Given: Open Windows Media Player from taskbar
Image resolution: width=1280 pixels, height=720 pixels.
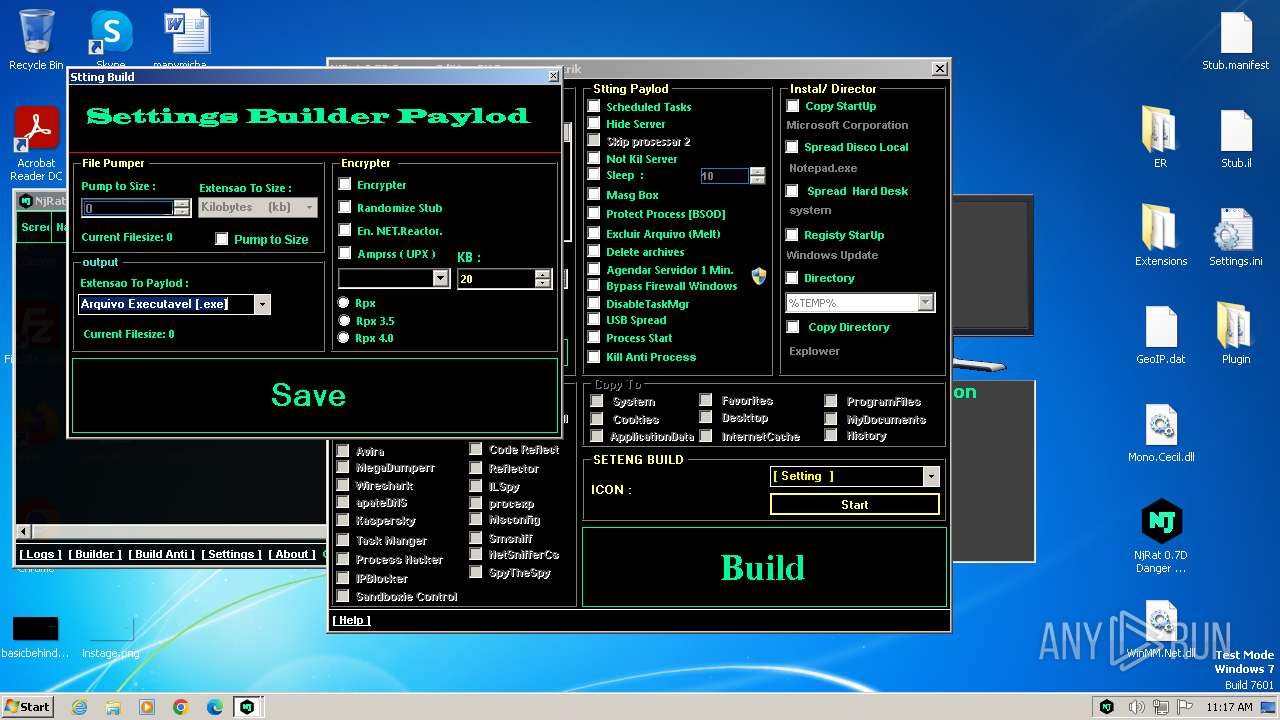Looking at the screenshot, I should [x=147, y=707].
